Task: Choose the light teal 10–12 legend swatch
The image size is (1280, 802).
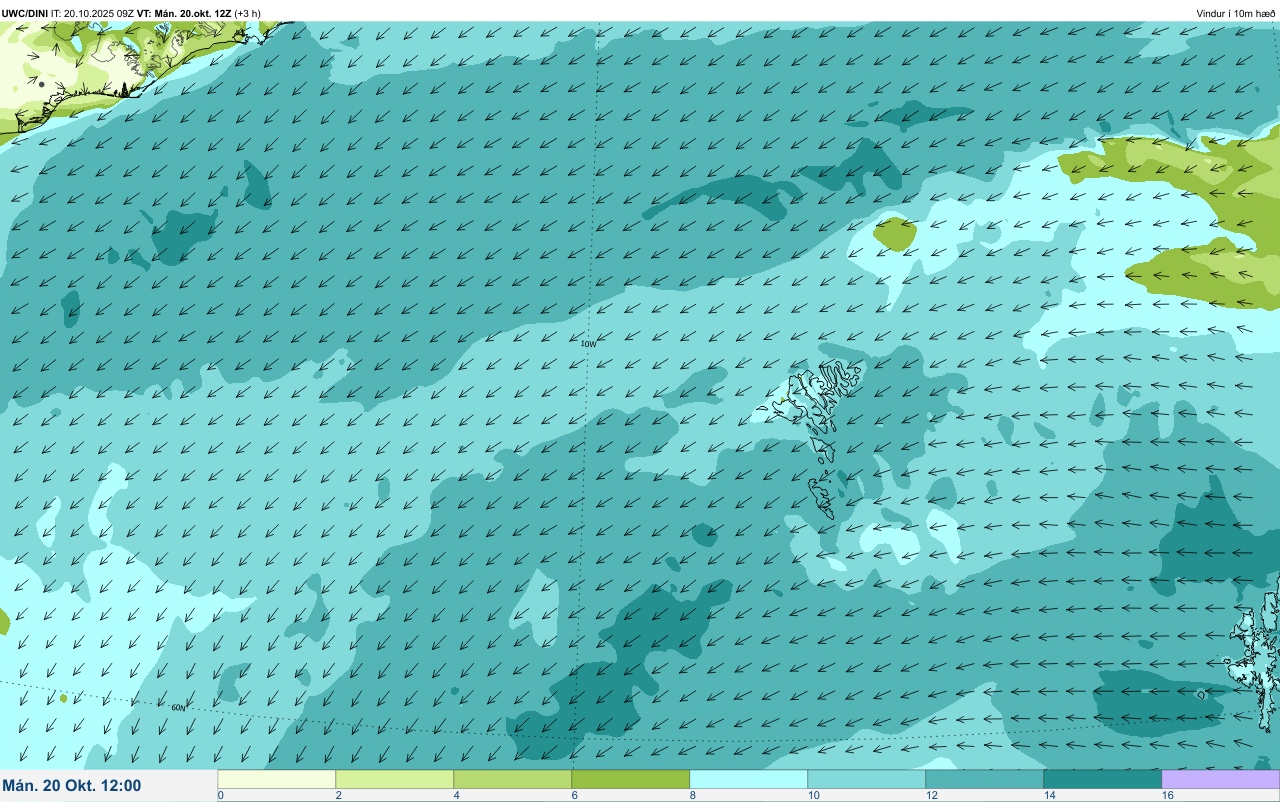Action: [x=867, y=779]
